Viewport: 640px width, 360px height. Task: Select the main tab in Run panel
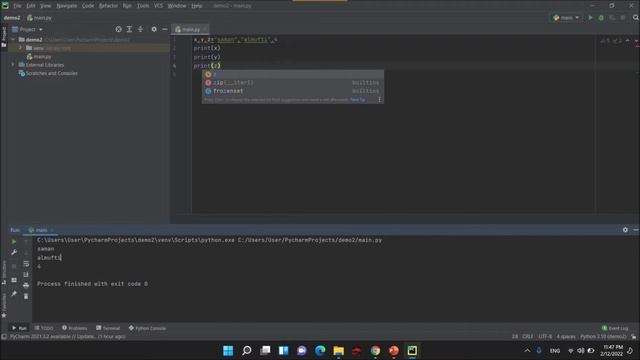pyautogui.click(x=40, y=230)
